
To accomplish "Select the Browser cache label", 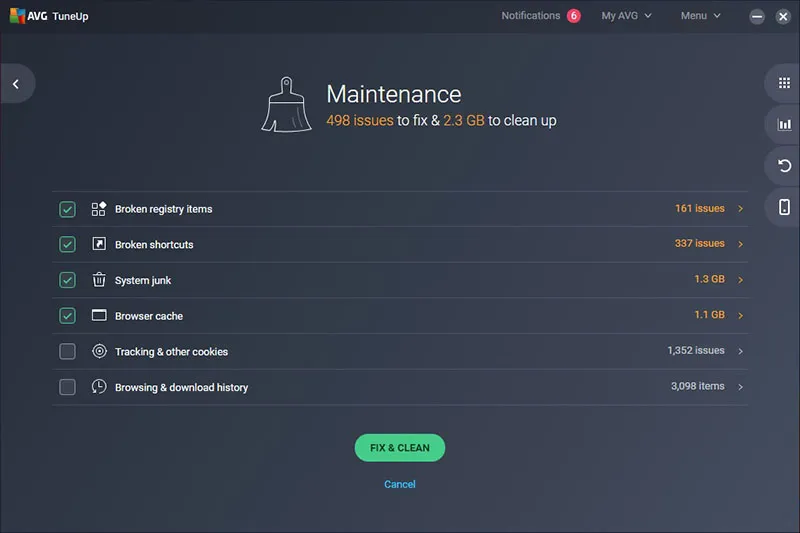I will click(149, 316).
